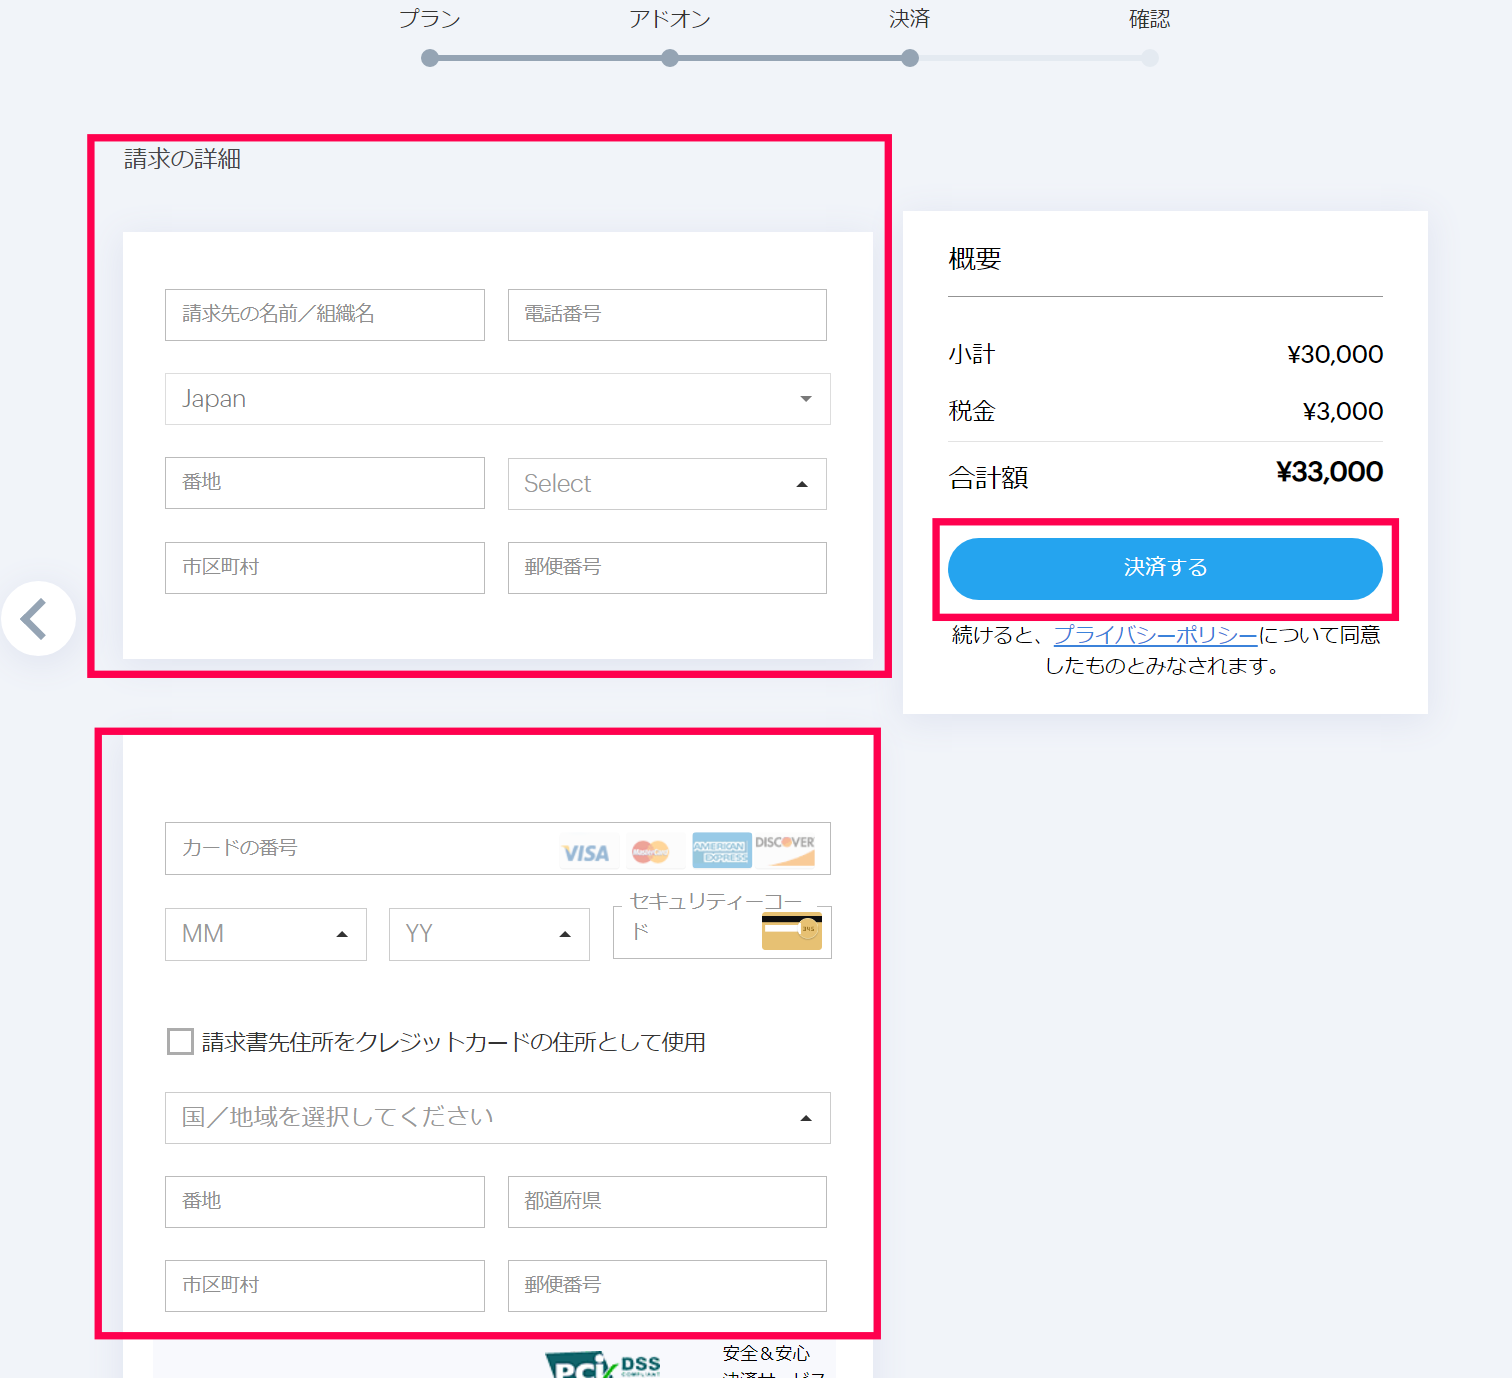This screenshot has height=1378, width=1512.
Task: Open the MM expiry month dropdown
Action: click(x=265, y=934)
